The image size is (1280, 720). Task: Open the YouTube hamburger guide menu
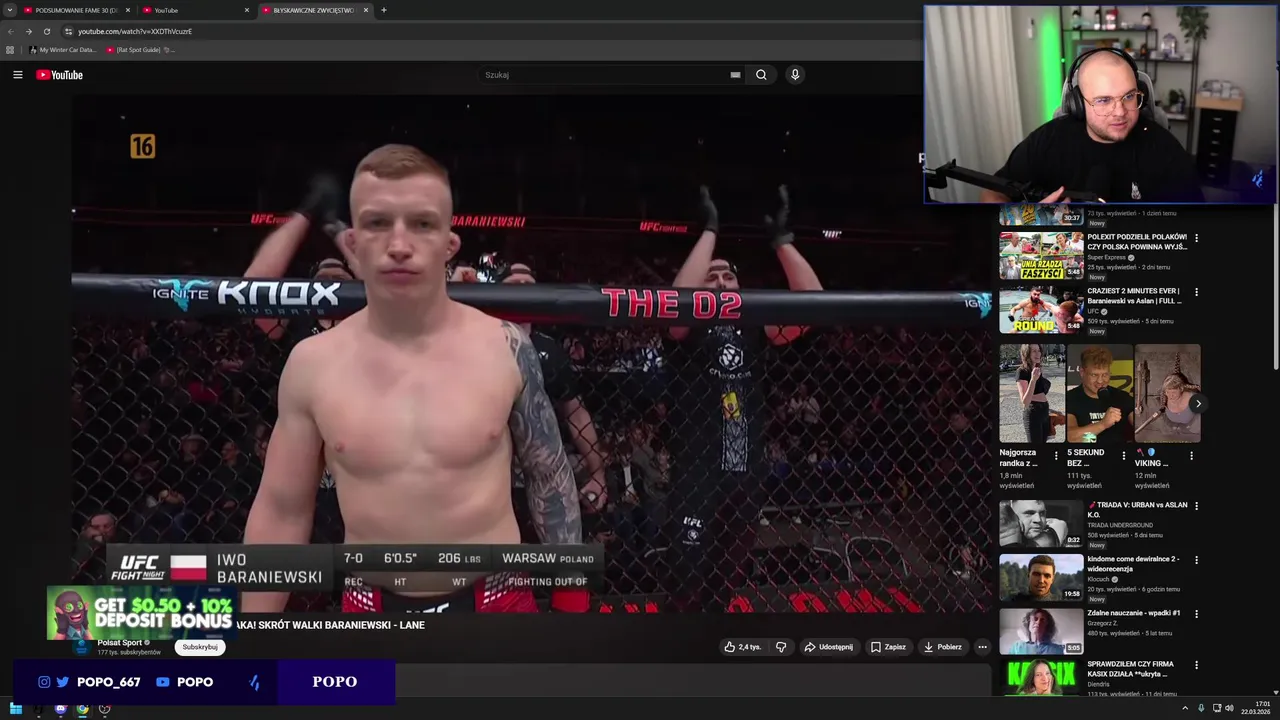[17, 75]
